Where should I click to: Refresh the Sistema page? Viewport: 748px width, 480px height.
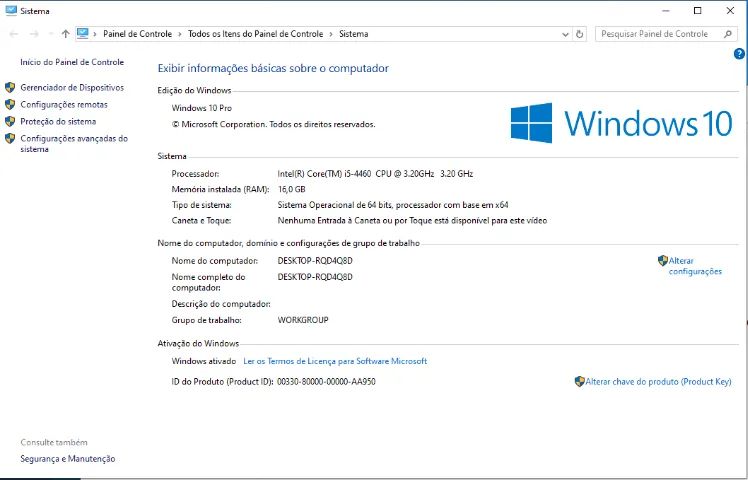click(x=579, y=34)
